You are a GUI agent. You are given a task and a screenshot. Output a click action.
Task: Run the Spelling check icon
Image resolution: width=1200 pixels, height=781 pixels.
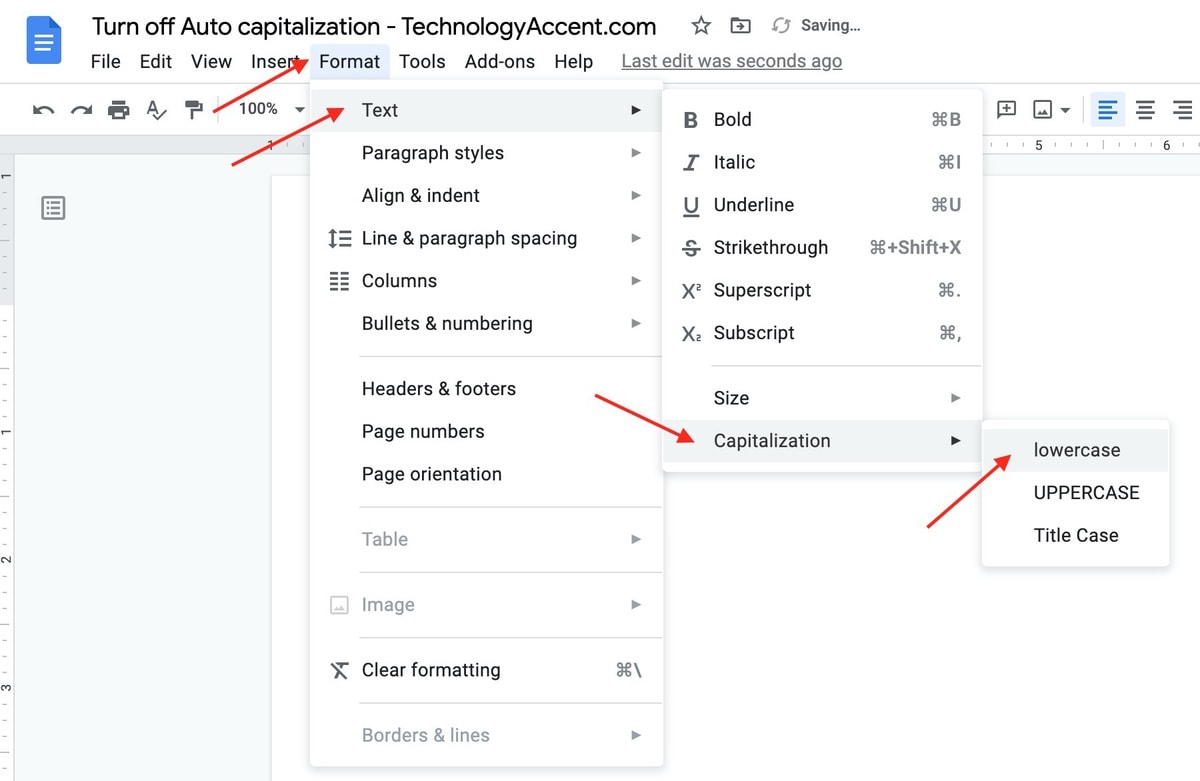pyautogui.click(x=156, y=109)
